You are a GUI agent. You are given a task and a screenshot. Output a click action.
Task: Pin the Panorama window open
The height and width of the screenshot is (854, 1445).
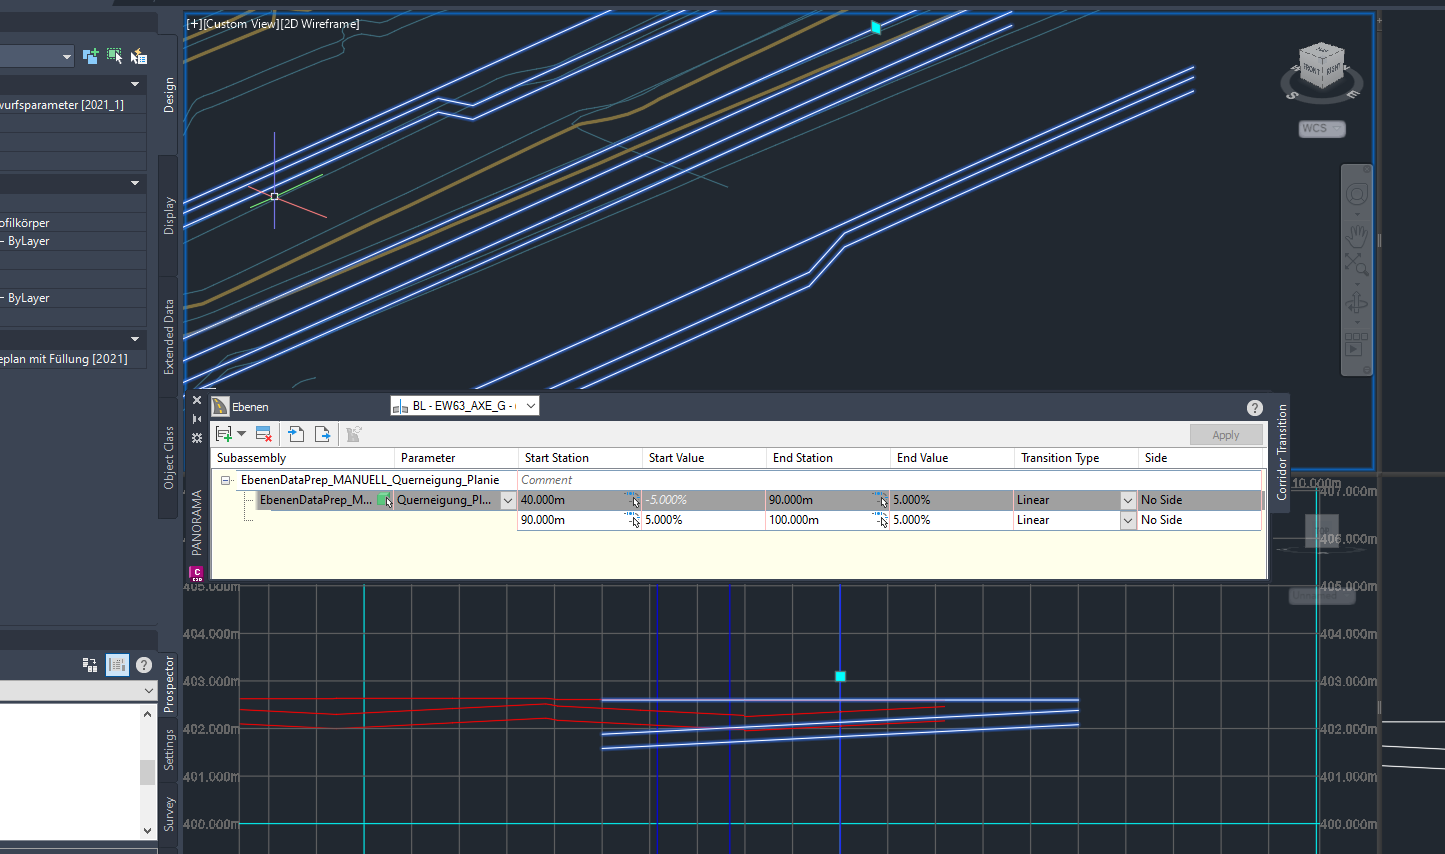197,420
